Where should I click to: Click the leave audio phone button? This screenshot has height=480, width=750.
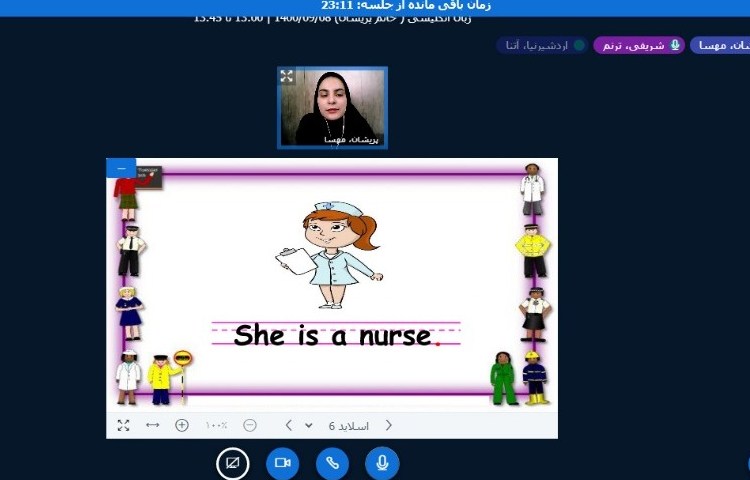tap(332, 463)
